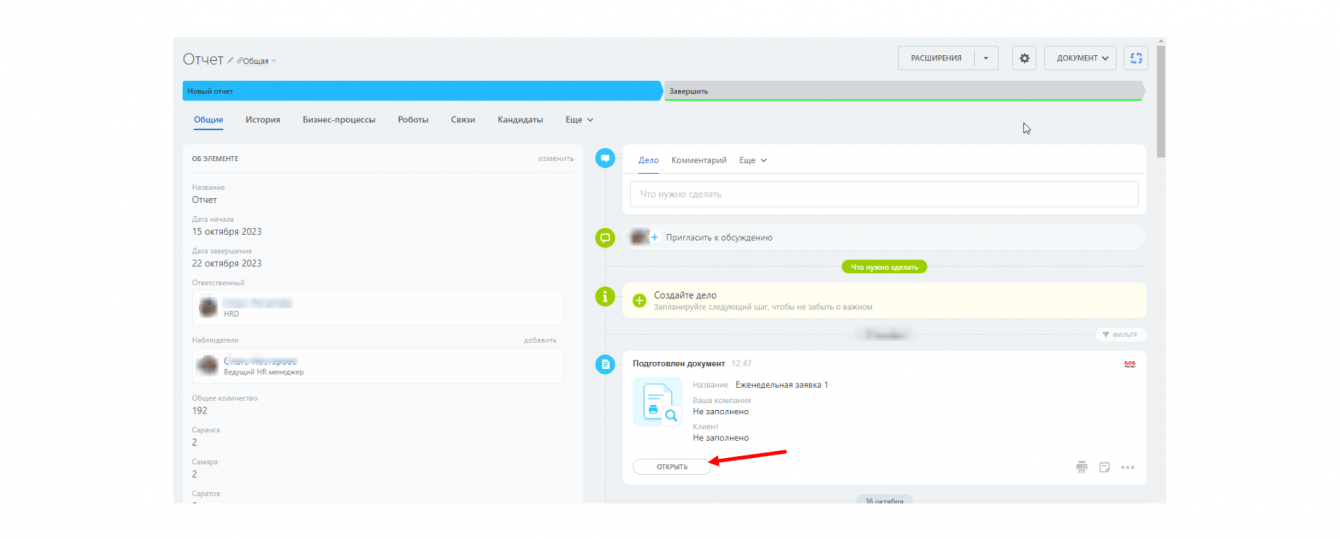Open the document preview thumbnail
The height and width of the screenshot is (539, 1340).
pos(658,403)
